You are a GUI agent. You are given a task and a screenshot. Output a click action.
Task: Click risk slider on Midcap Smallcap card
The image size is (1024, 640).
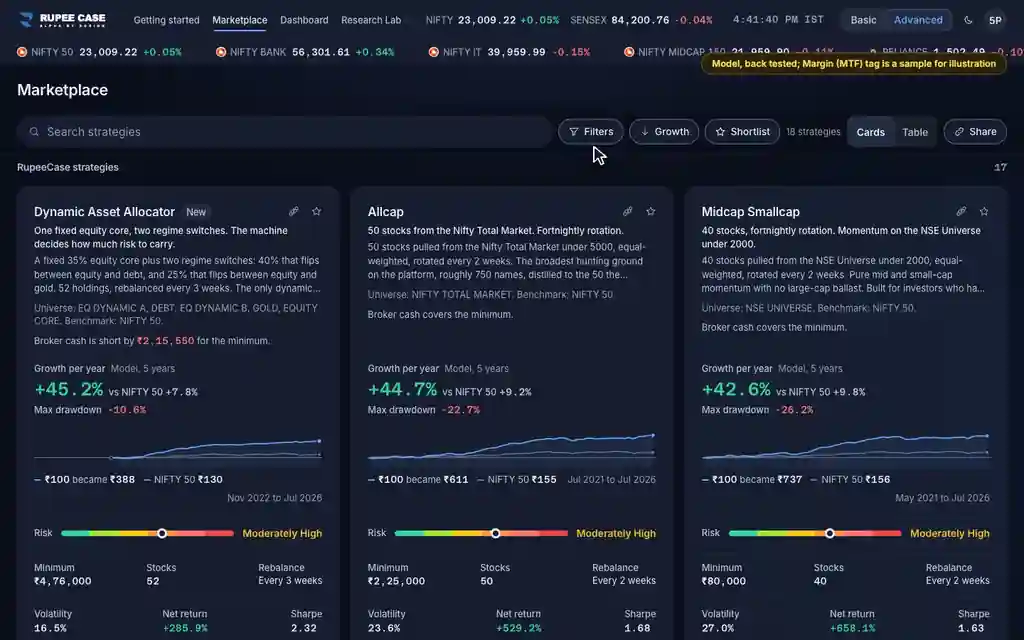[x=815, y=534]
